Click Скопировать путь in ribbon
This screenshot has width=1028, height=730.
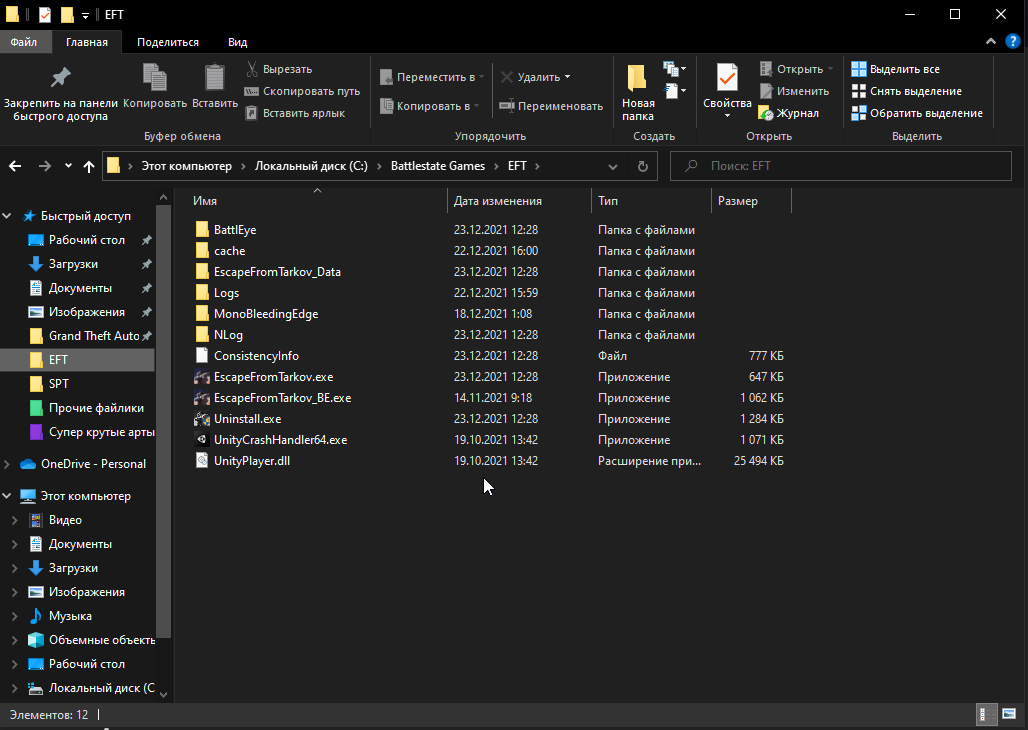[x=303, y=91]
